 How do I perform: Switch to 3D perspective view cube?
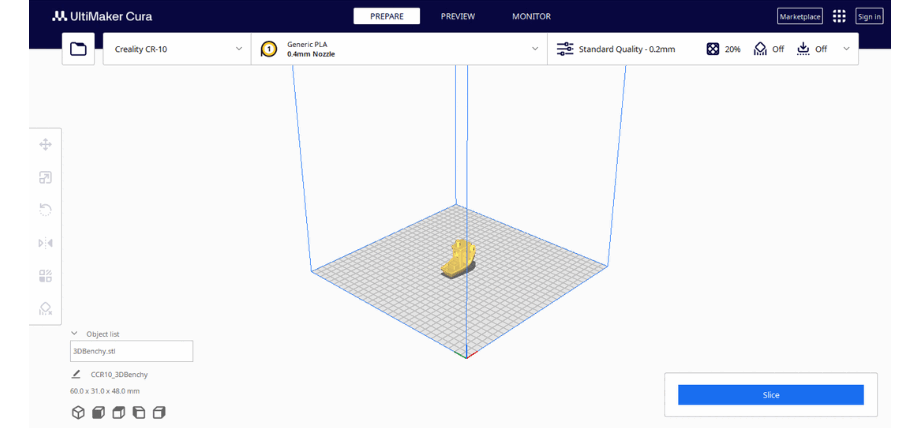point(77,413)
